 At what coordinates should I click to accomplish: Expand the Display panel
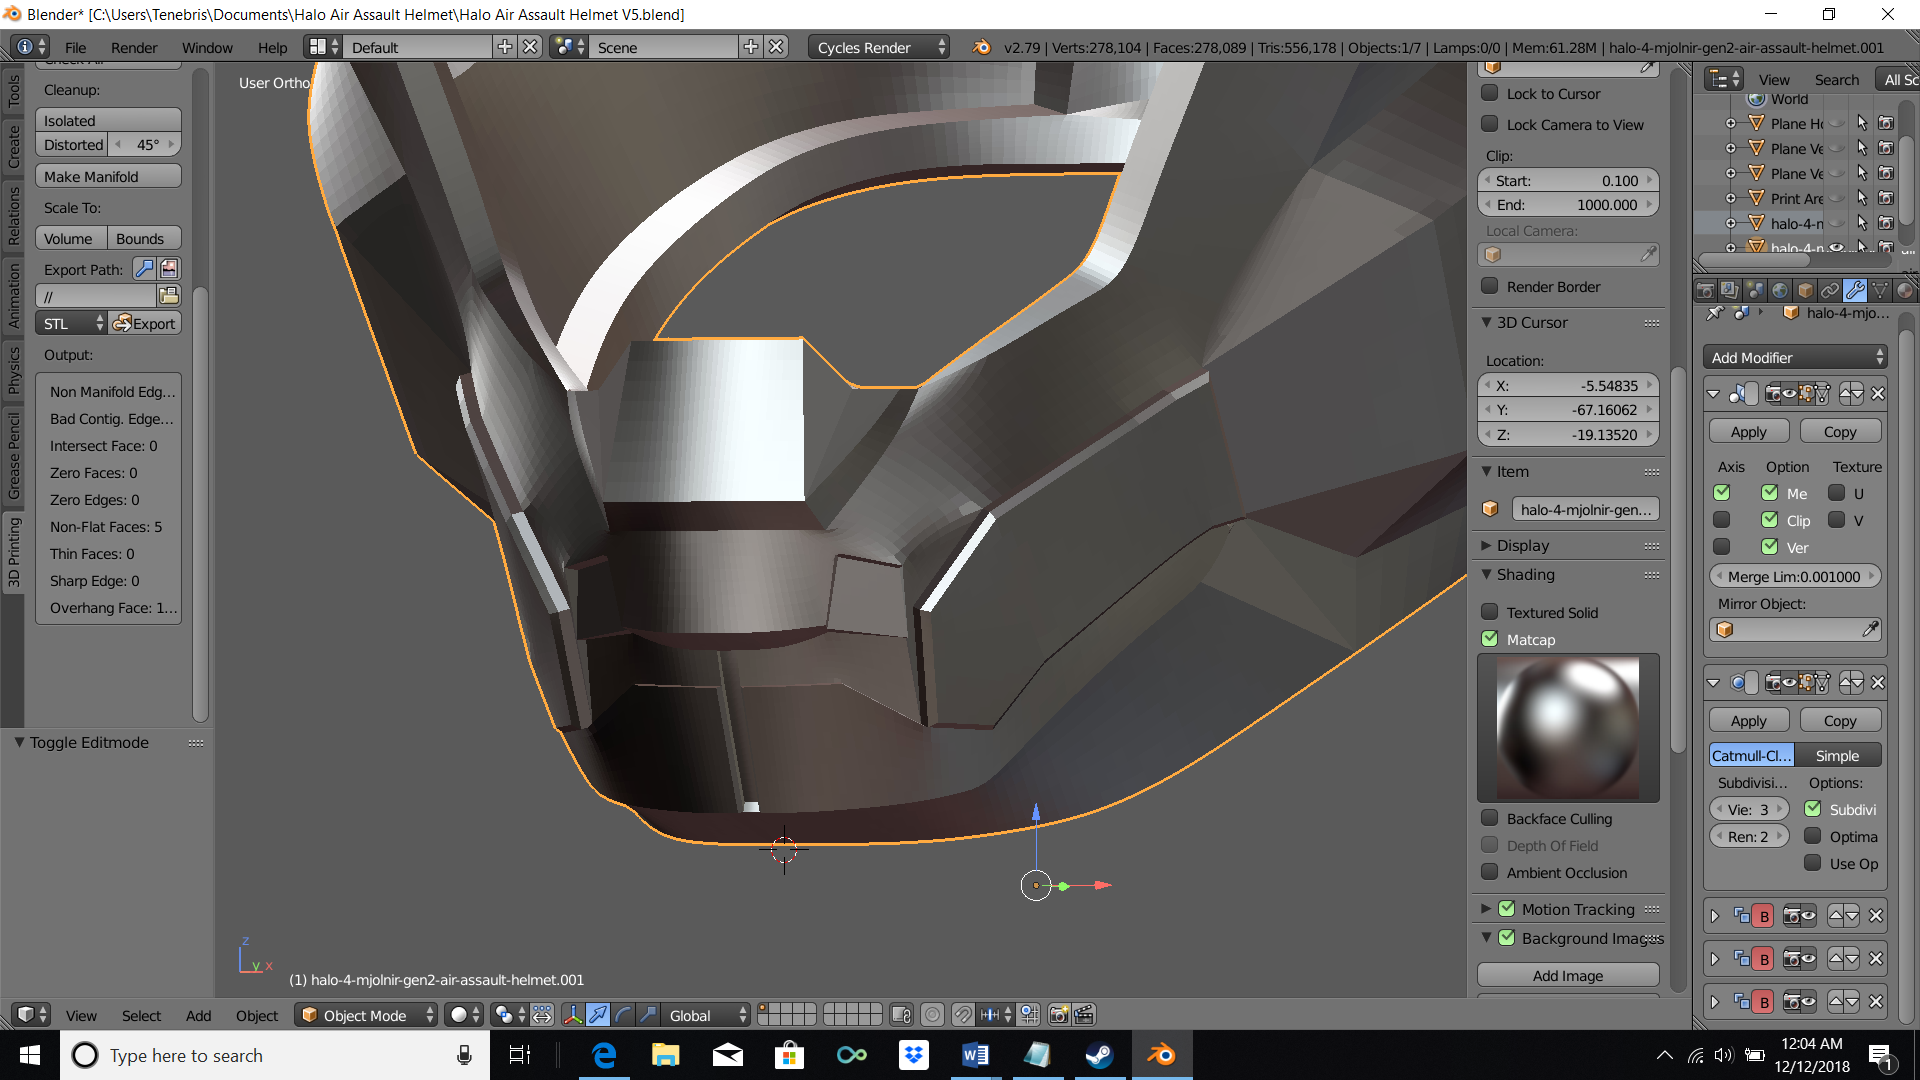click(1487, 545)
